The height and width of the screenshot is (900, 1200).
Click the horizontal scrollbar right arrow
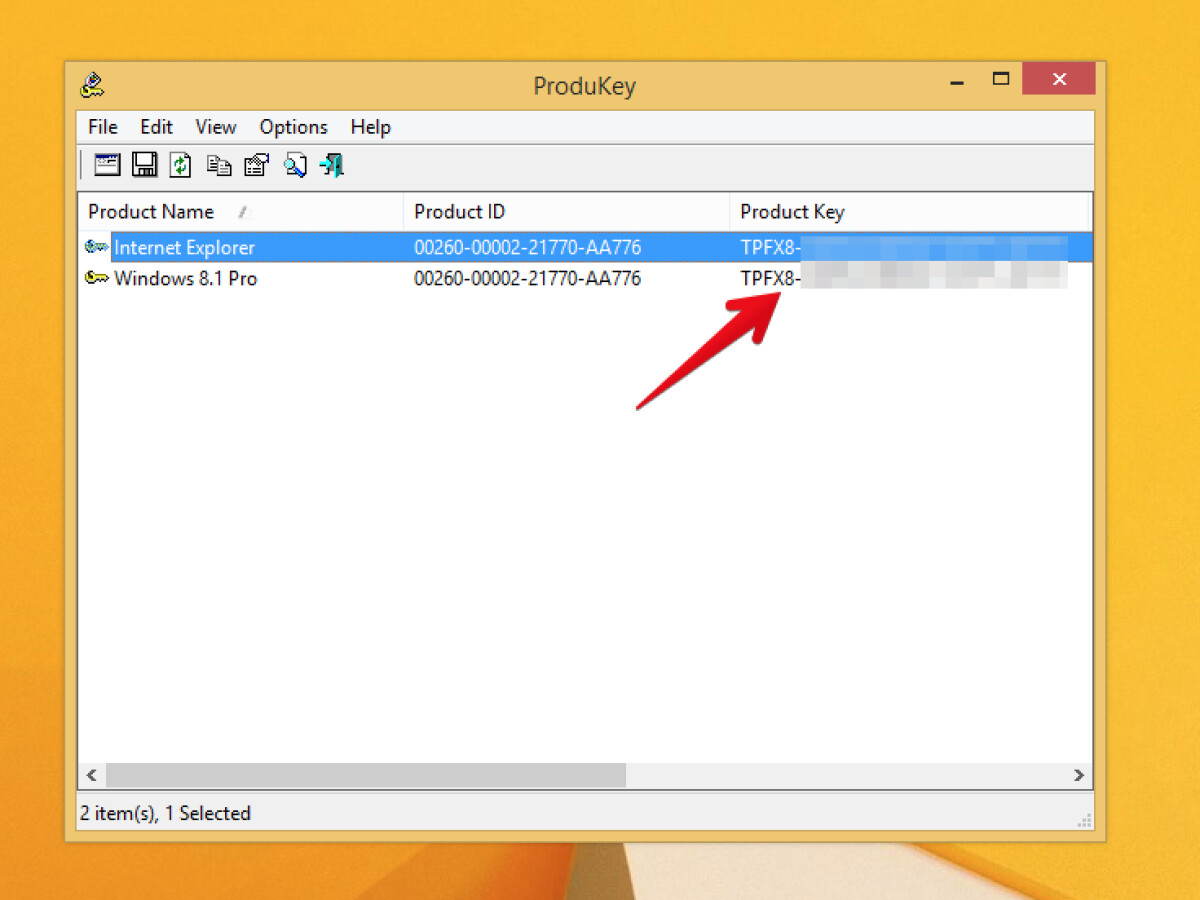[x=1079, y=775]
